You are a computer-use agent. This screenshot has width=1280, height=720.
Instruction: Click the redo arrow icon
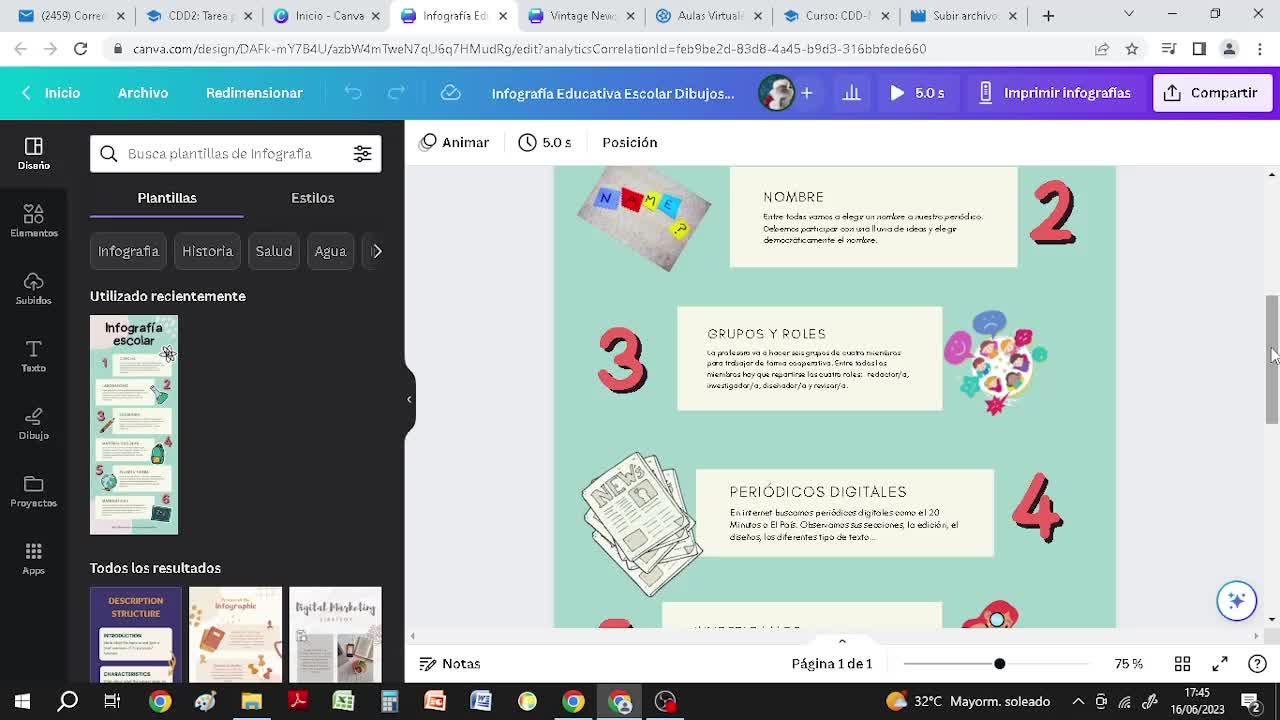click(x=397, y=93)
